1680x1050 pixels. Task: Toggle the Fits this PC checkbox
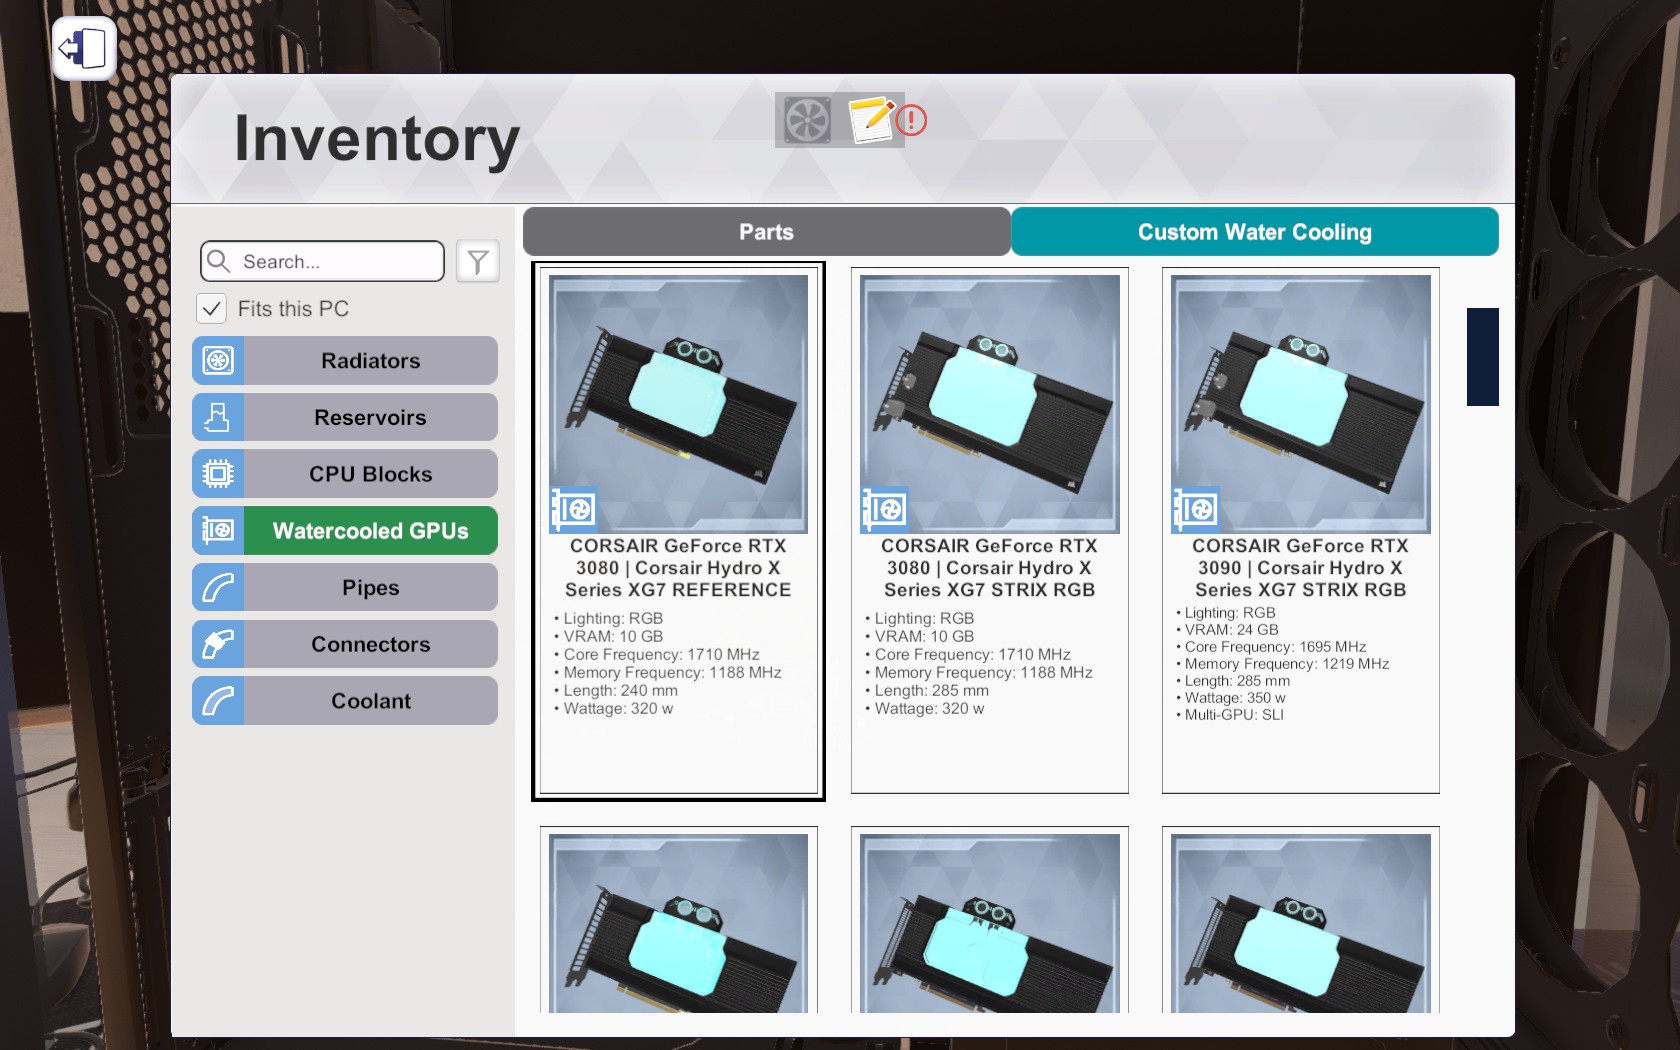(212, 308)
